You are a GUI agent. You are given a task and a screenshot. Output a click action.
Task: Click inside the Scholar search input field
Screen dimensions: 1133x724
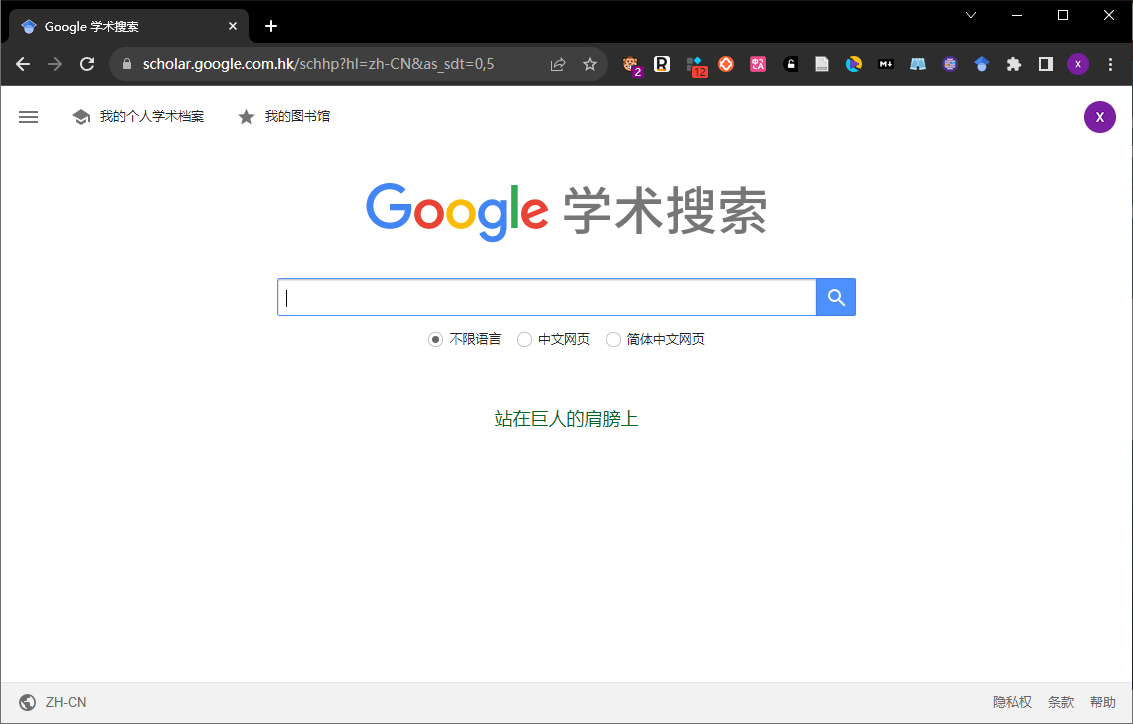pos(545,297)
